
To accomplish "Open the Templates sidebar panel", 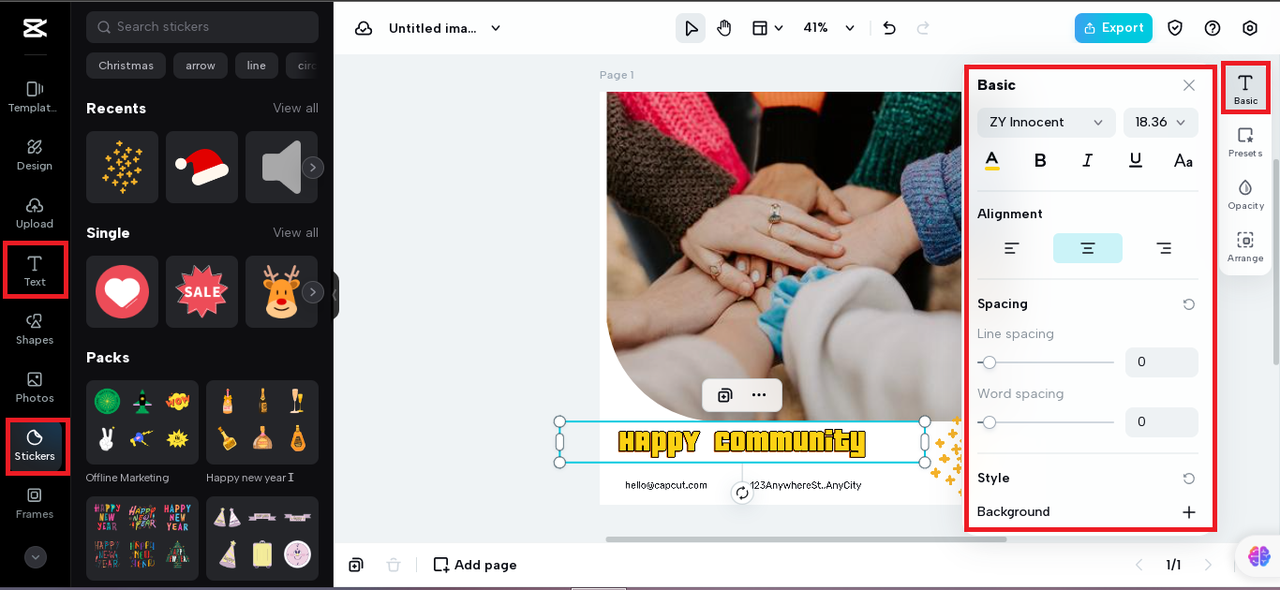I will click(x=34, y=97).
